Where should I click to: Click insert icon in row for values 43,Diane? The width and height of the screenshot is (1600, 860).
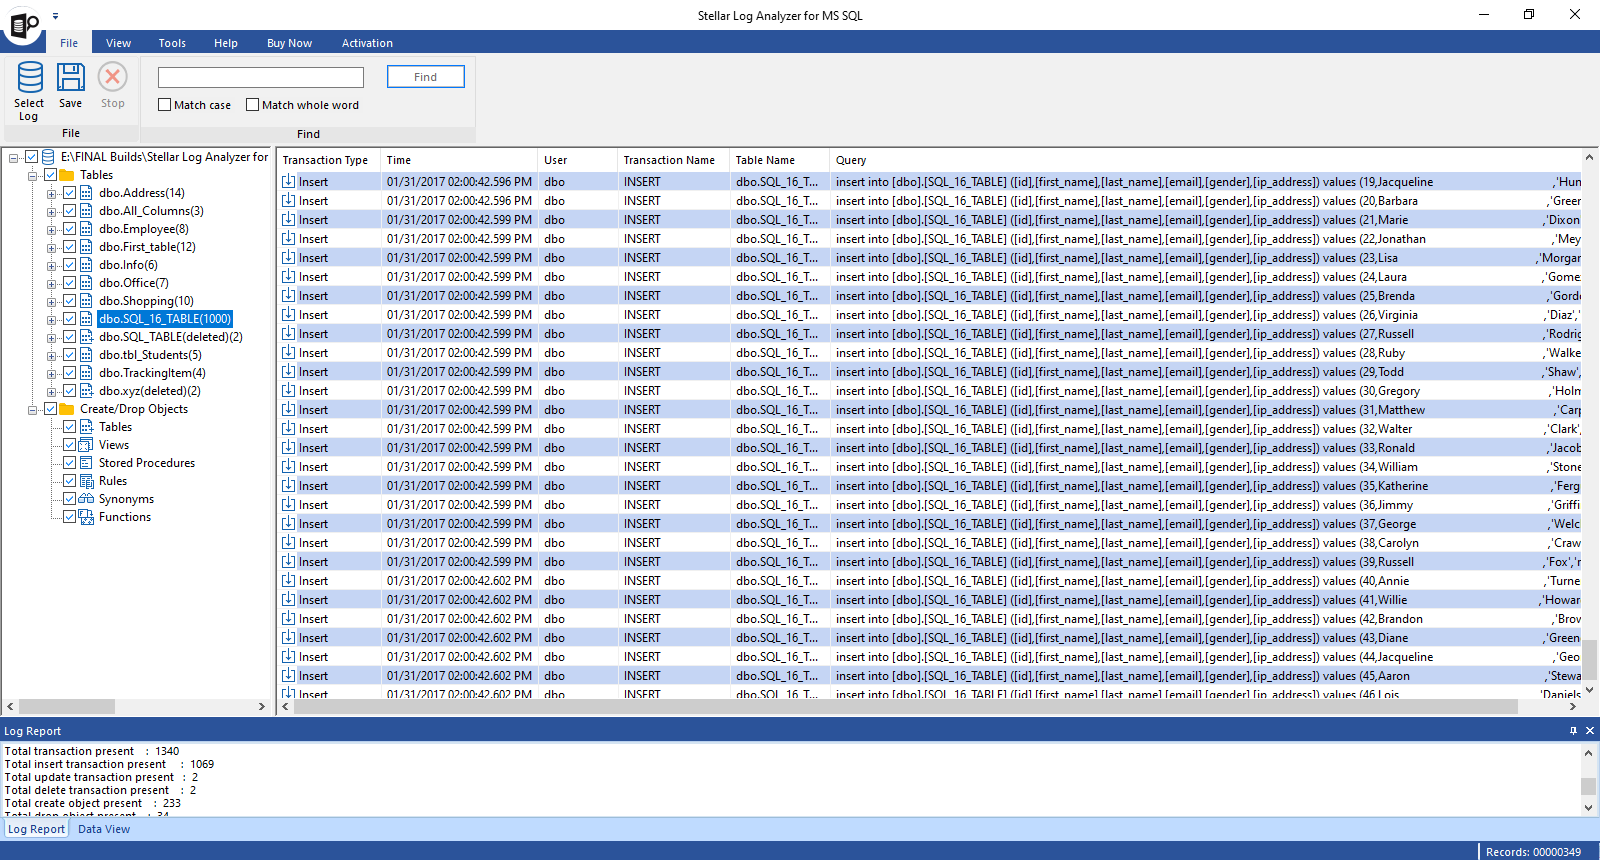tap(288, 638)
